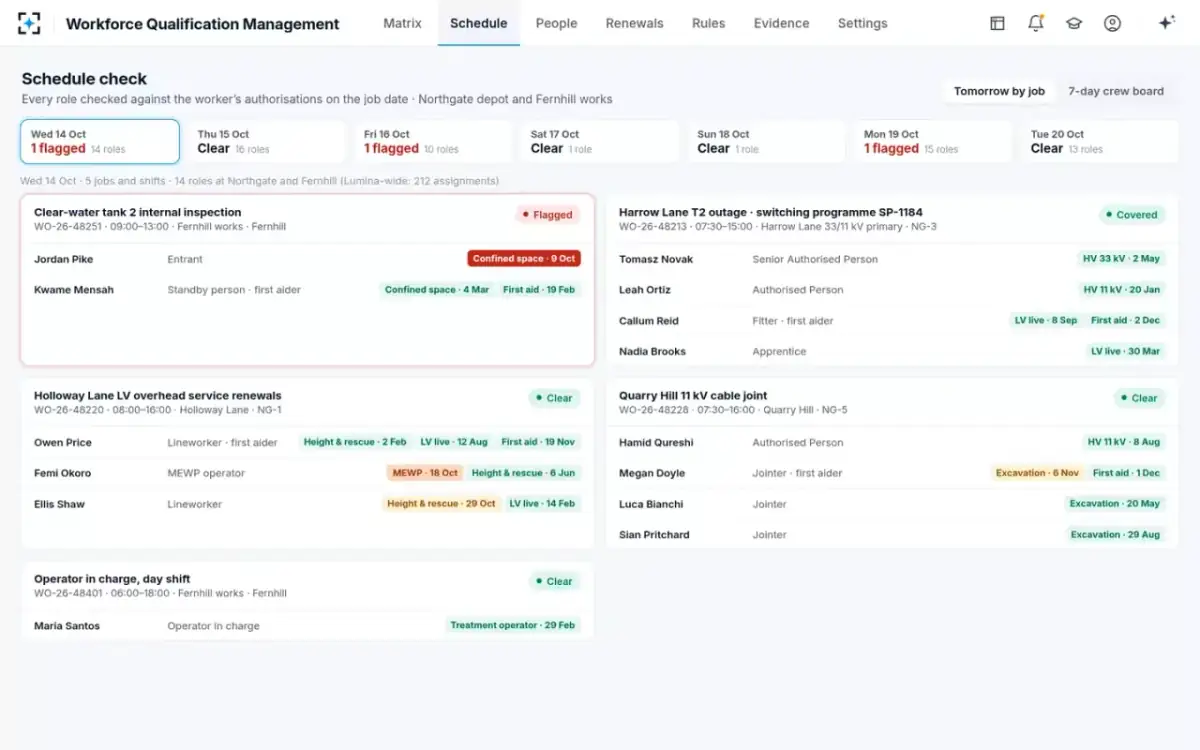The image size is (1200, 750).
Task: Select worker Nadia Brooks
Action: [652, 352]
